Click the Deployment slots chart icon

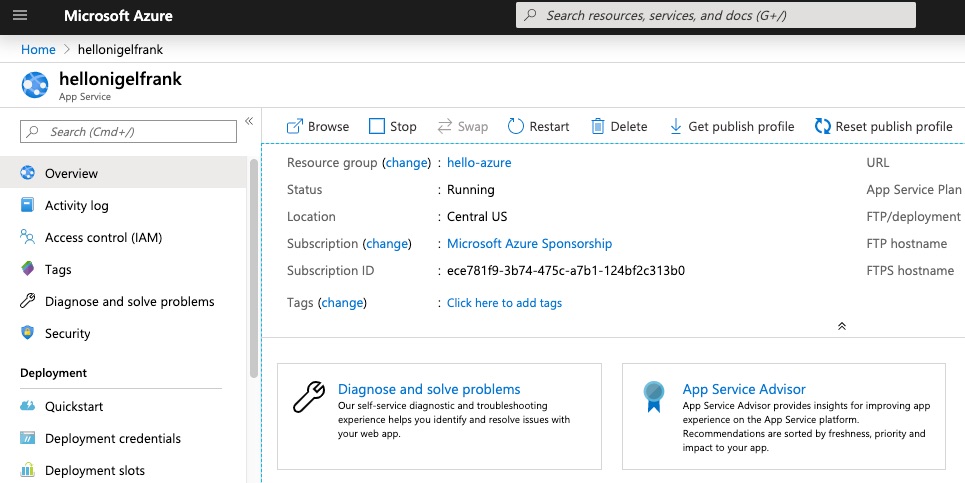[x=28, y=470]
